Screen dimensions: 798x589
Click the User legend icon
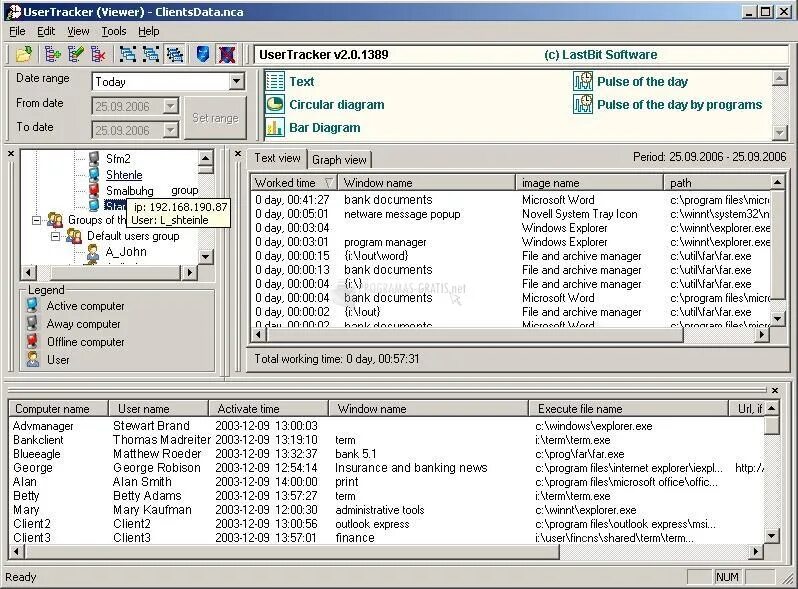[33, 359]
